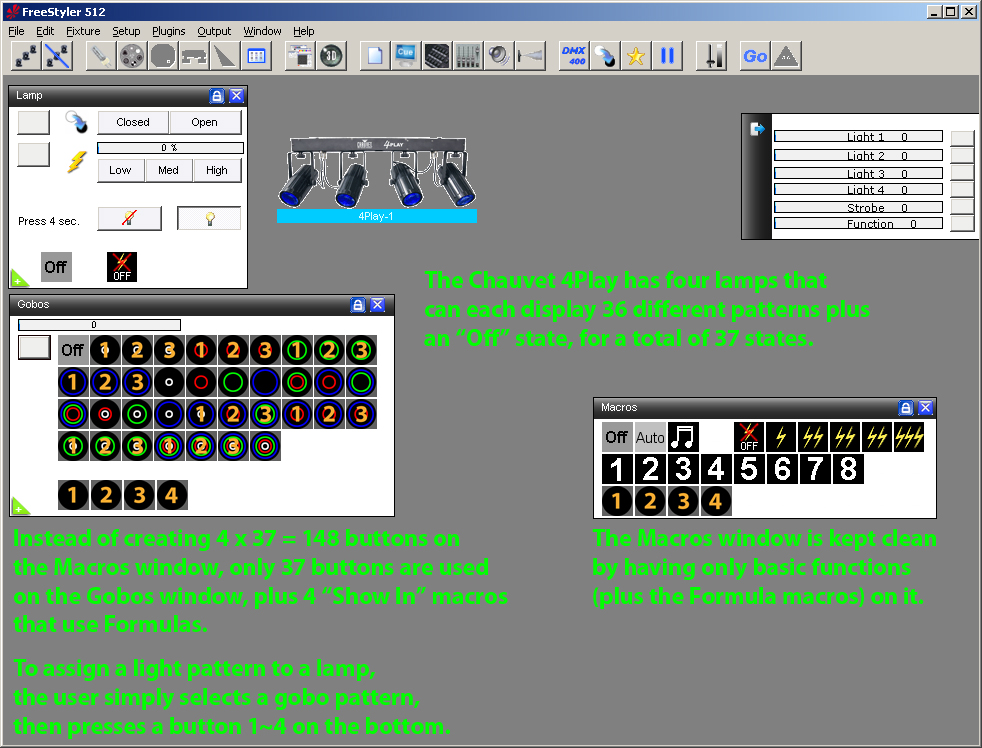The image size is (982, 748).
Task: Select Show In macro 4 in Gobos window
Action: click(172, 496)
